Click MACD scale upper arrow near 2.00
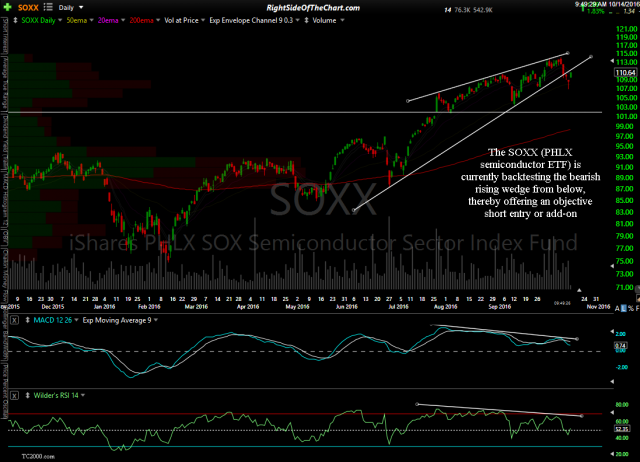Viewport: 640px width, 462px height. click(x=611, y=331)
